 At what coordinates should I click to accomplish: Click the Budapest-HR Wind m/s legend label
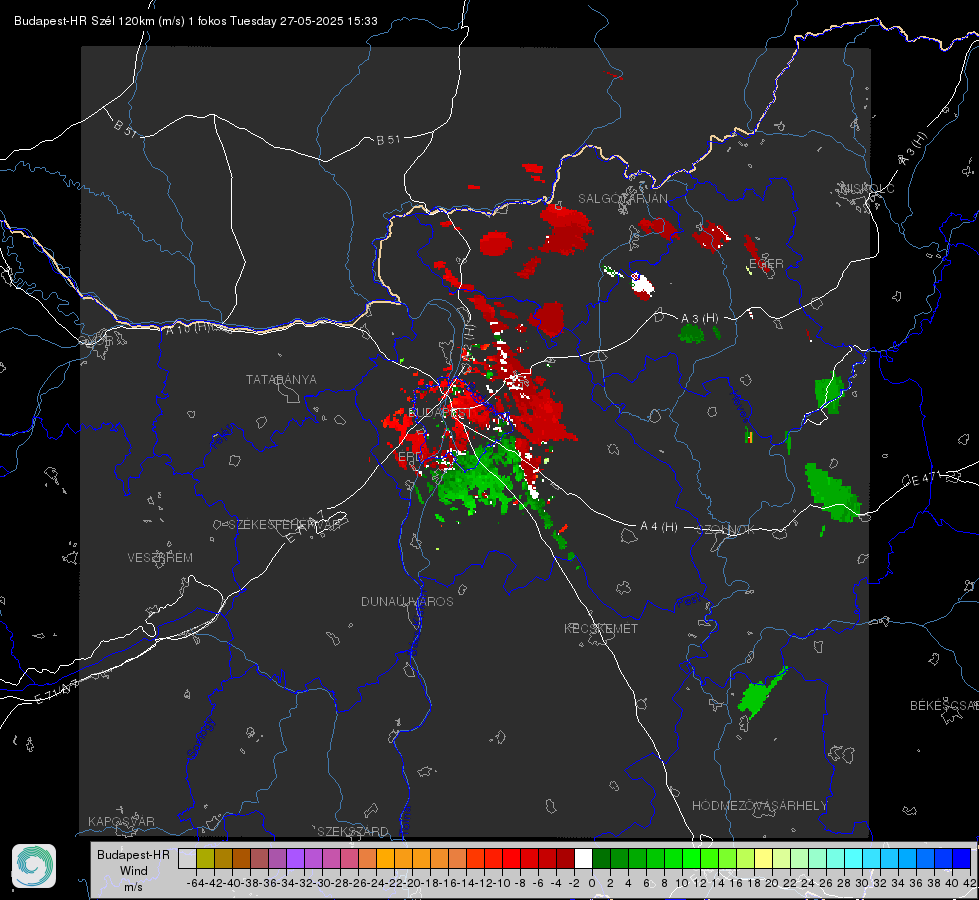pos(133,870)
